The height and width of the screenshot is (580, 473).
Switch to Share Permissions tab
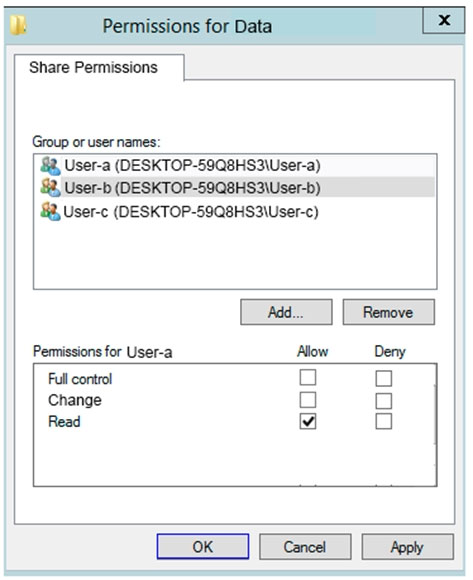pyautogui.click(x=93, y=68)
